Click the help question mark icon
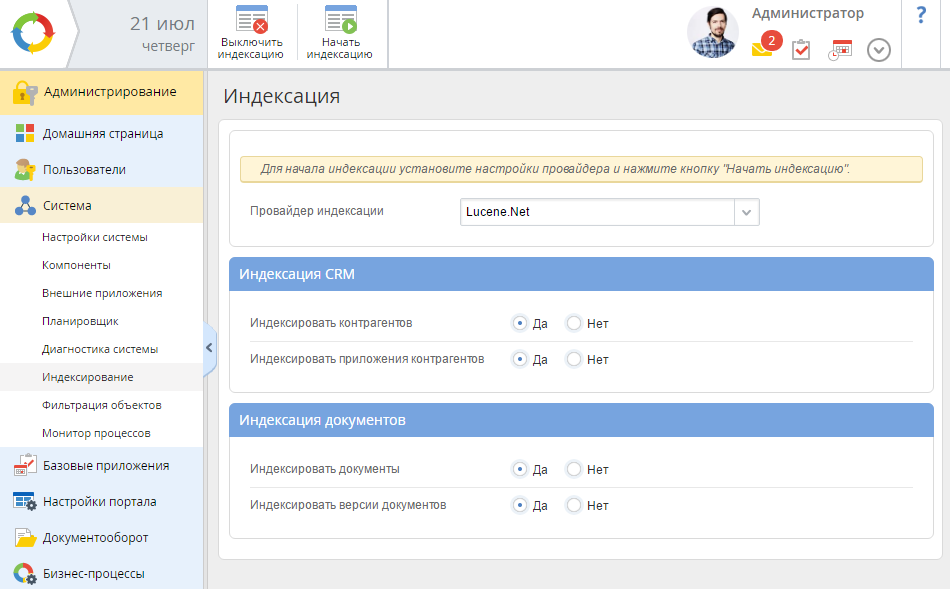The width and height of the screenshot is (950, 589). pyautogui.click(x=921, y=16)
